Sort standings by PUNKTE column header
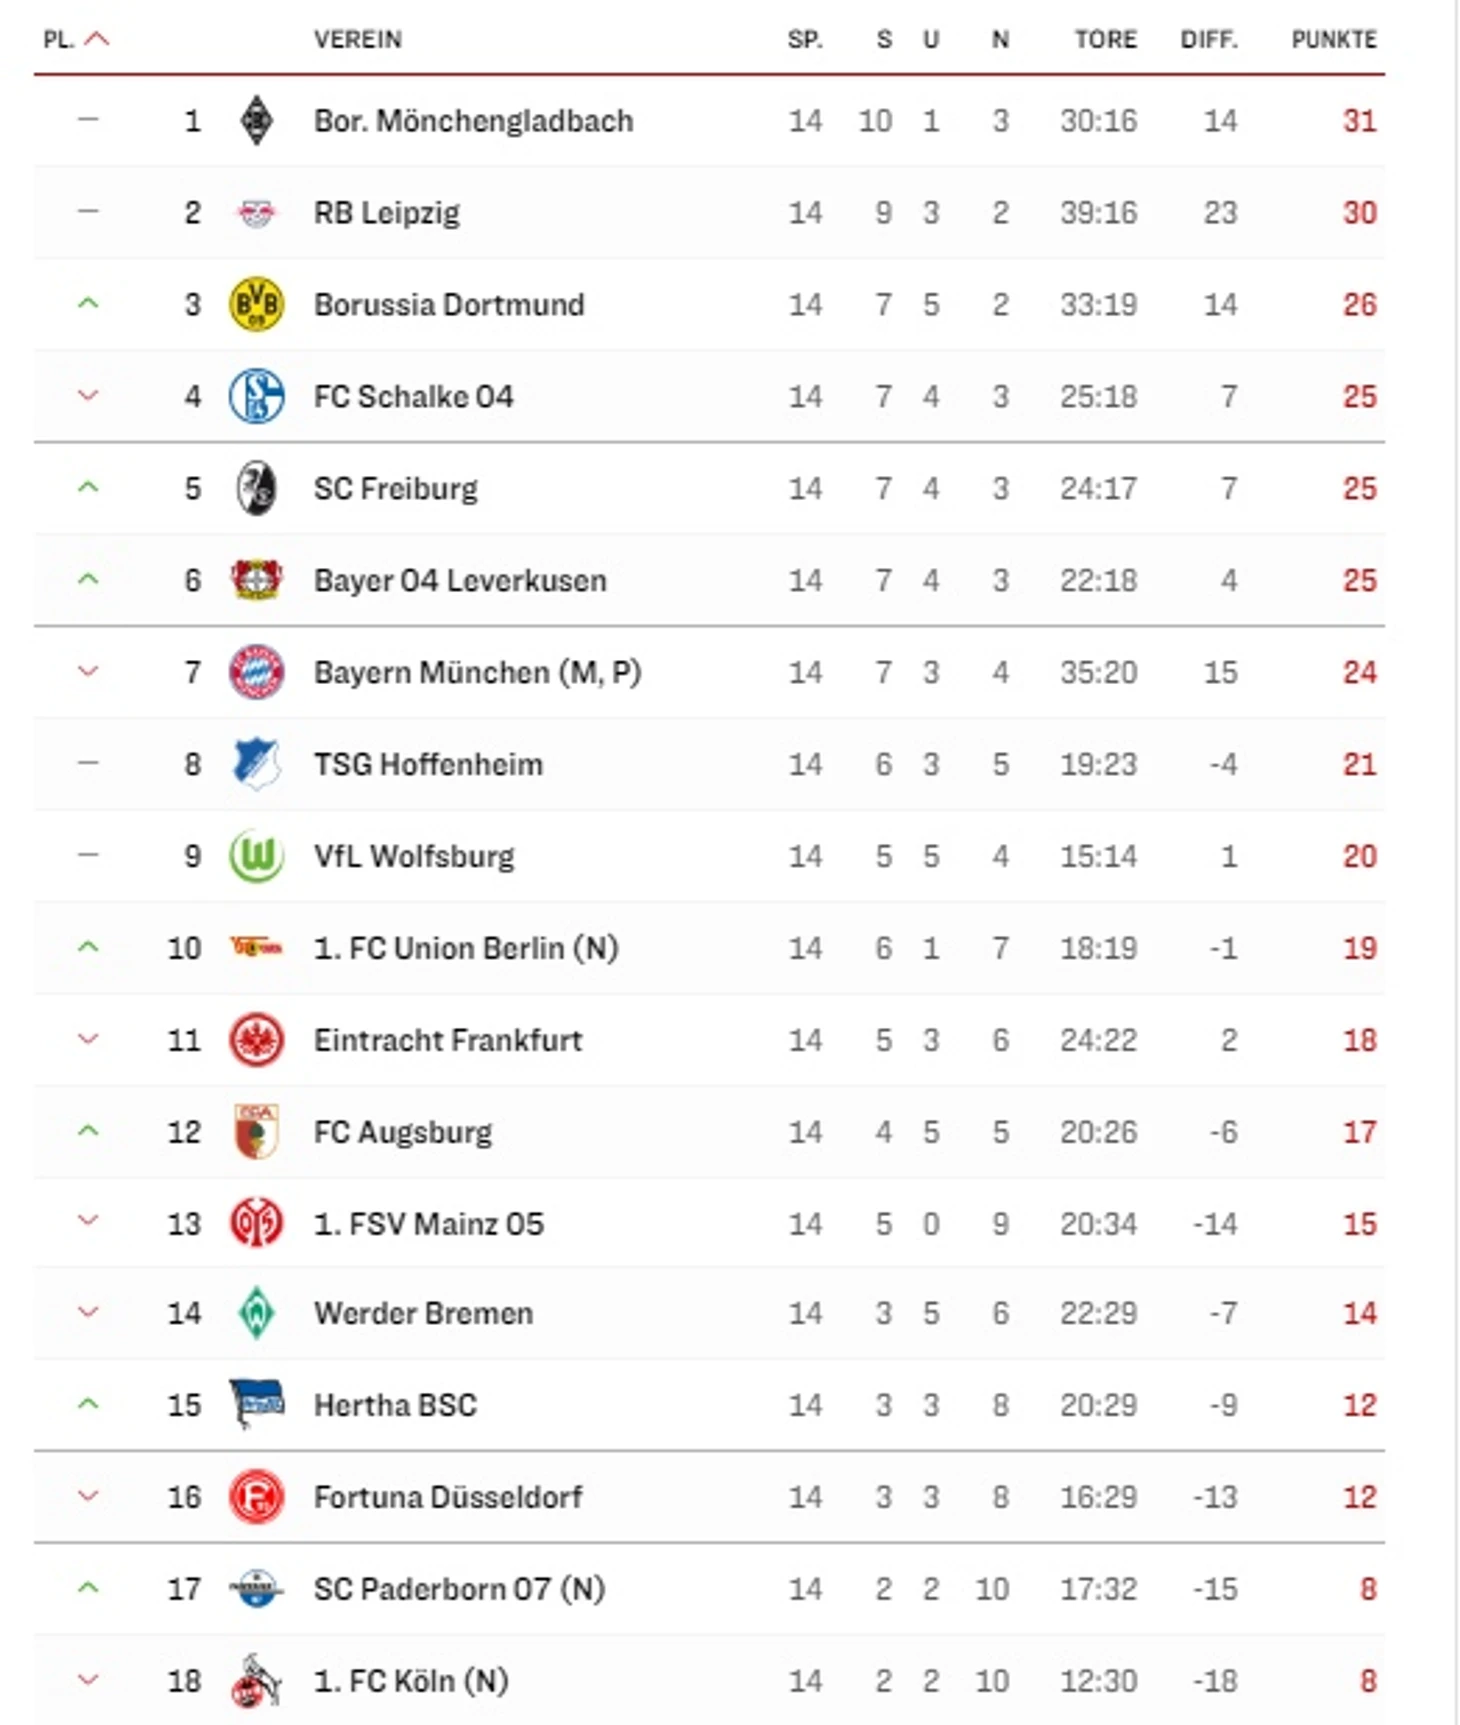Screen dimensions: 1460x1725 (x=1334, y=39)
